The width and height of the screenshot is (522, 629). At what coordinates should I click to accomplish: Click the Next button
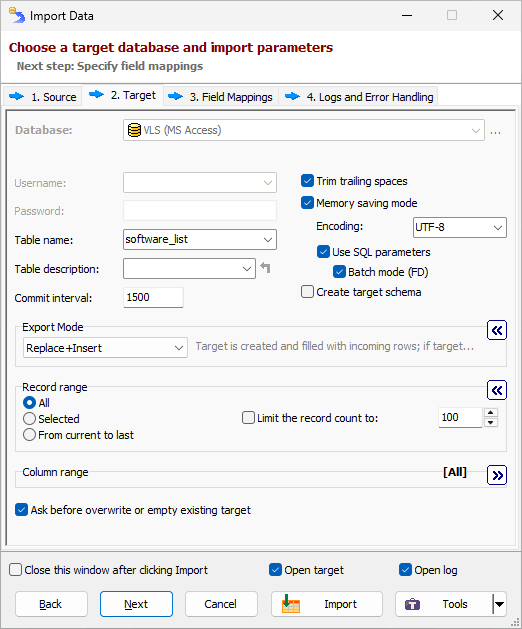pyautogui.click(x=136, y=604)
